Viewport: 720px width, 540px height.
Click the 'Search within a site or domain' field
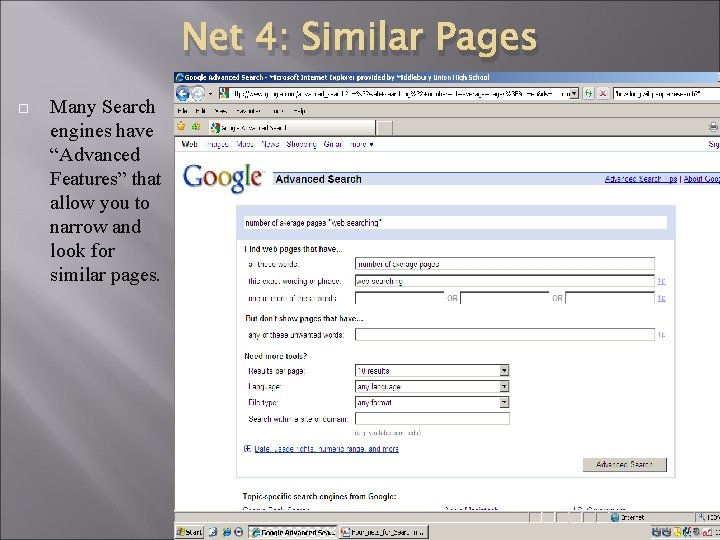click(432, 418)
